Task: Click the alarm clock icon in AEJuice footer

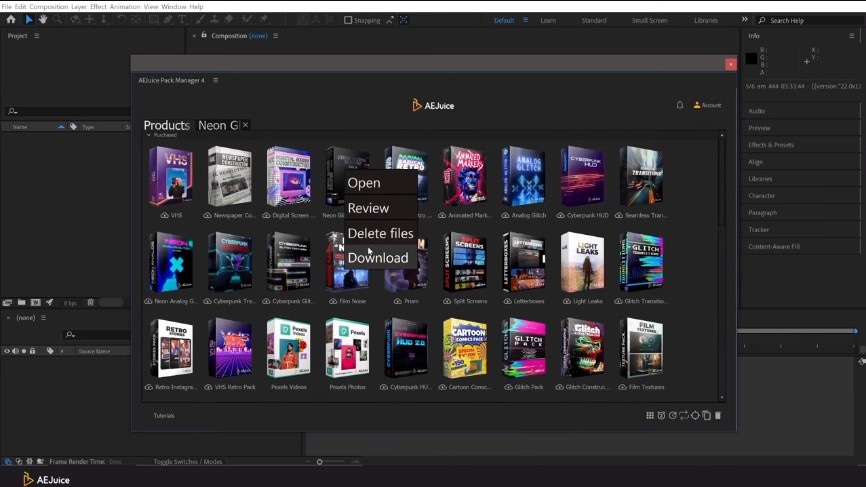Action: (661, 415)
